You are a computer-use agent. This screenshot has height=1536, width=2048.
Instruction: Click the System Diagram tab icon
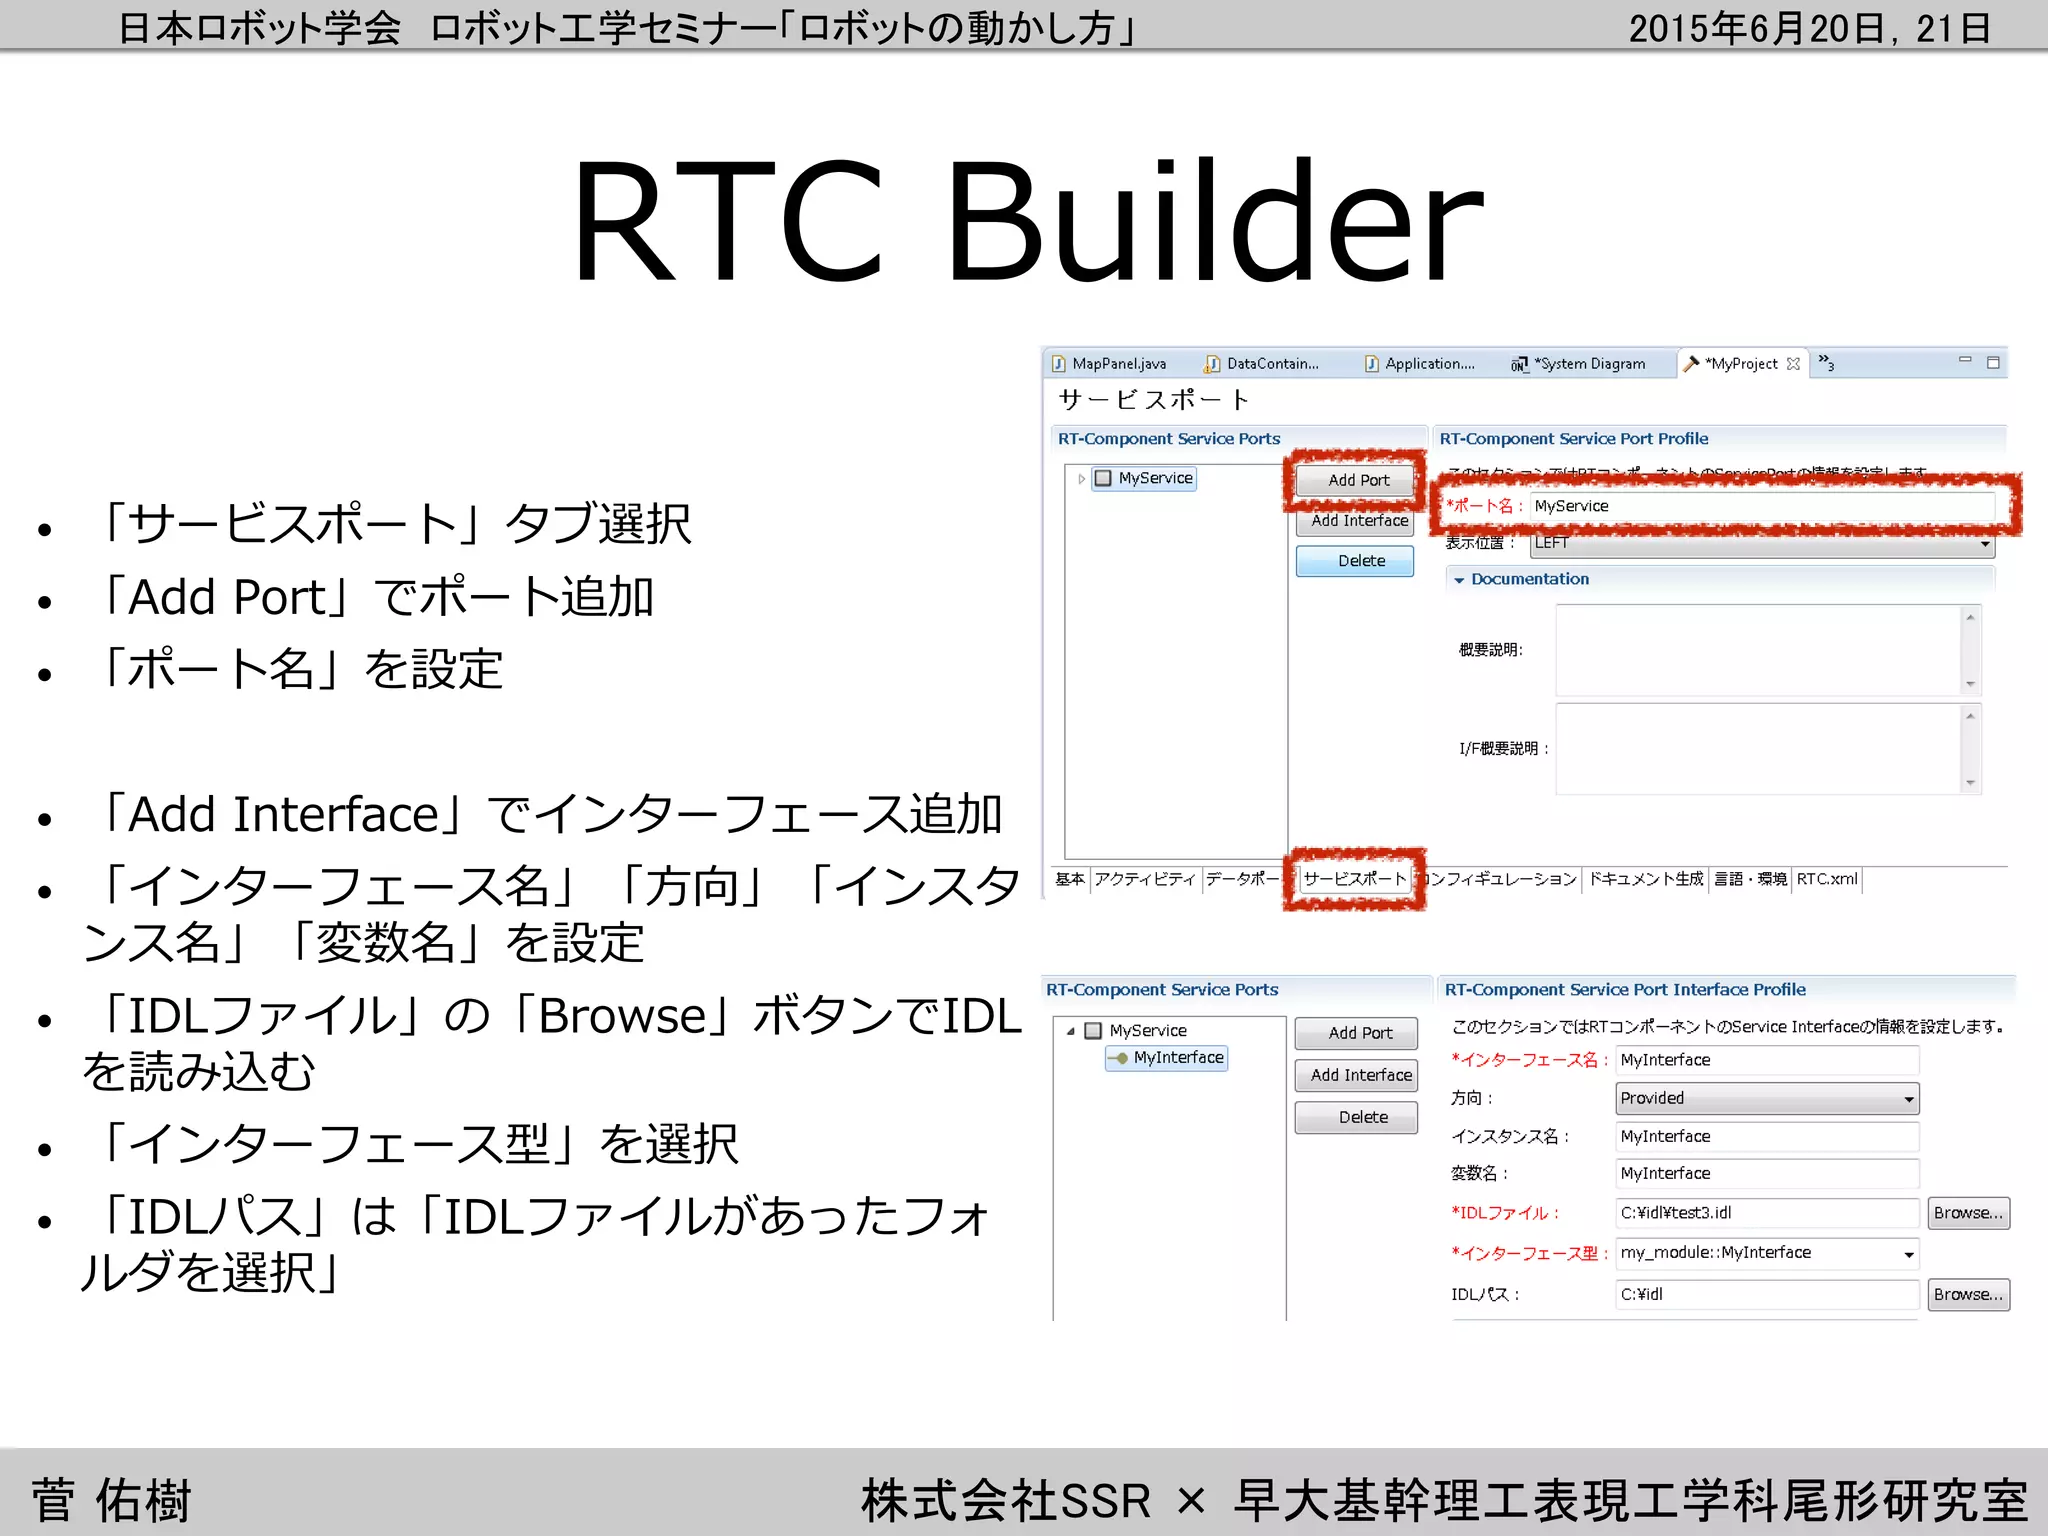click(x=1519, y=364)
